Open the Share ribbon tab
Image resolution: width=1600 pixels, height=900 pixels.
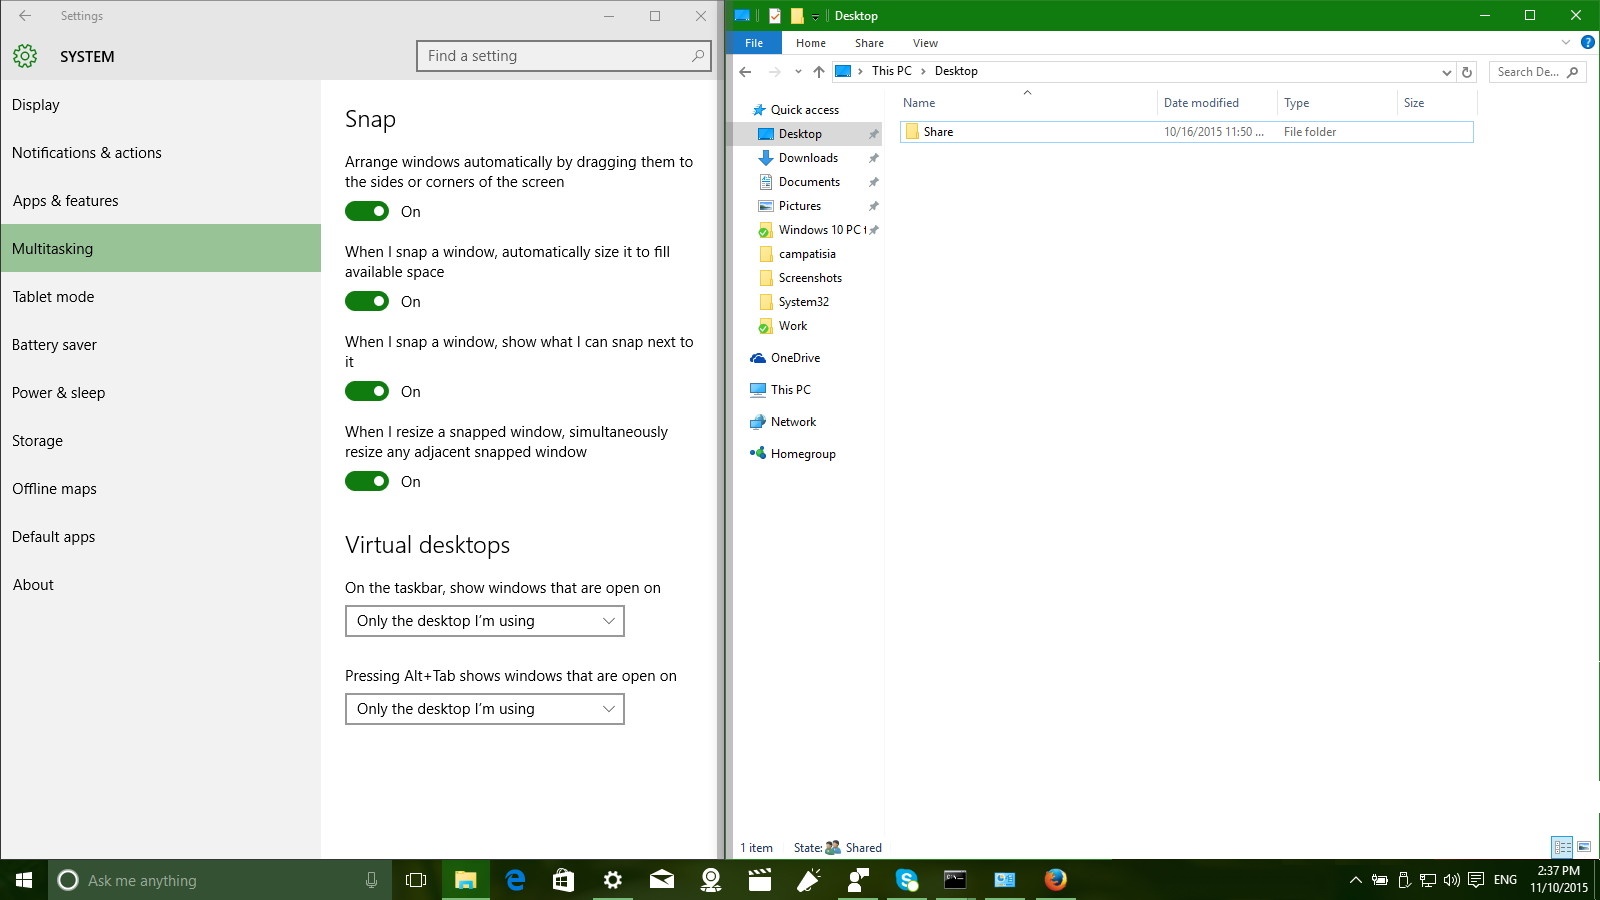pos(869,43)
